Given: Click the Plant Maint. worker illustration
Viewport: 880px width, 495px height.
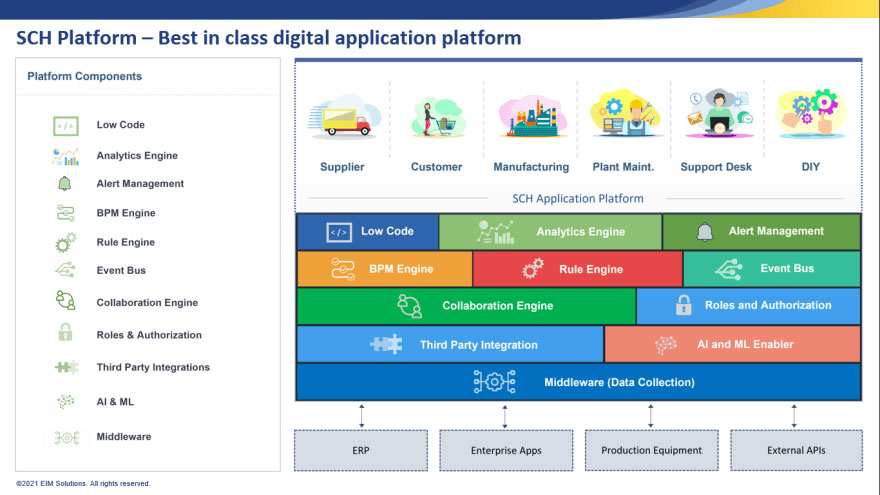Looking at the screenshot, I should point(625,115).
